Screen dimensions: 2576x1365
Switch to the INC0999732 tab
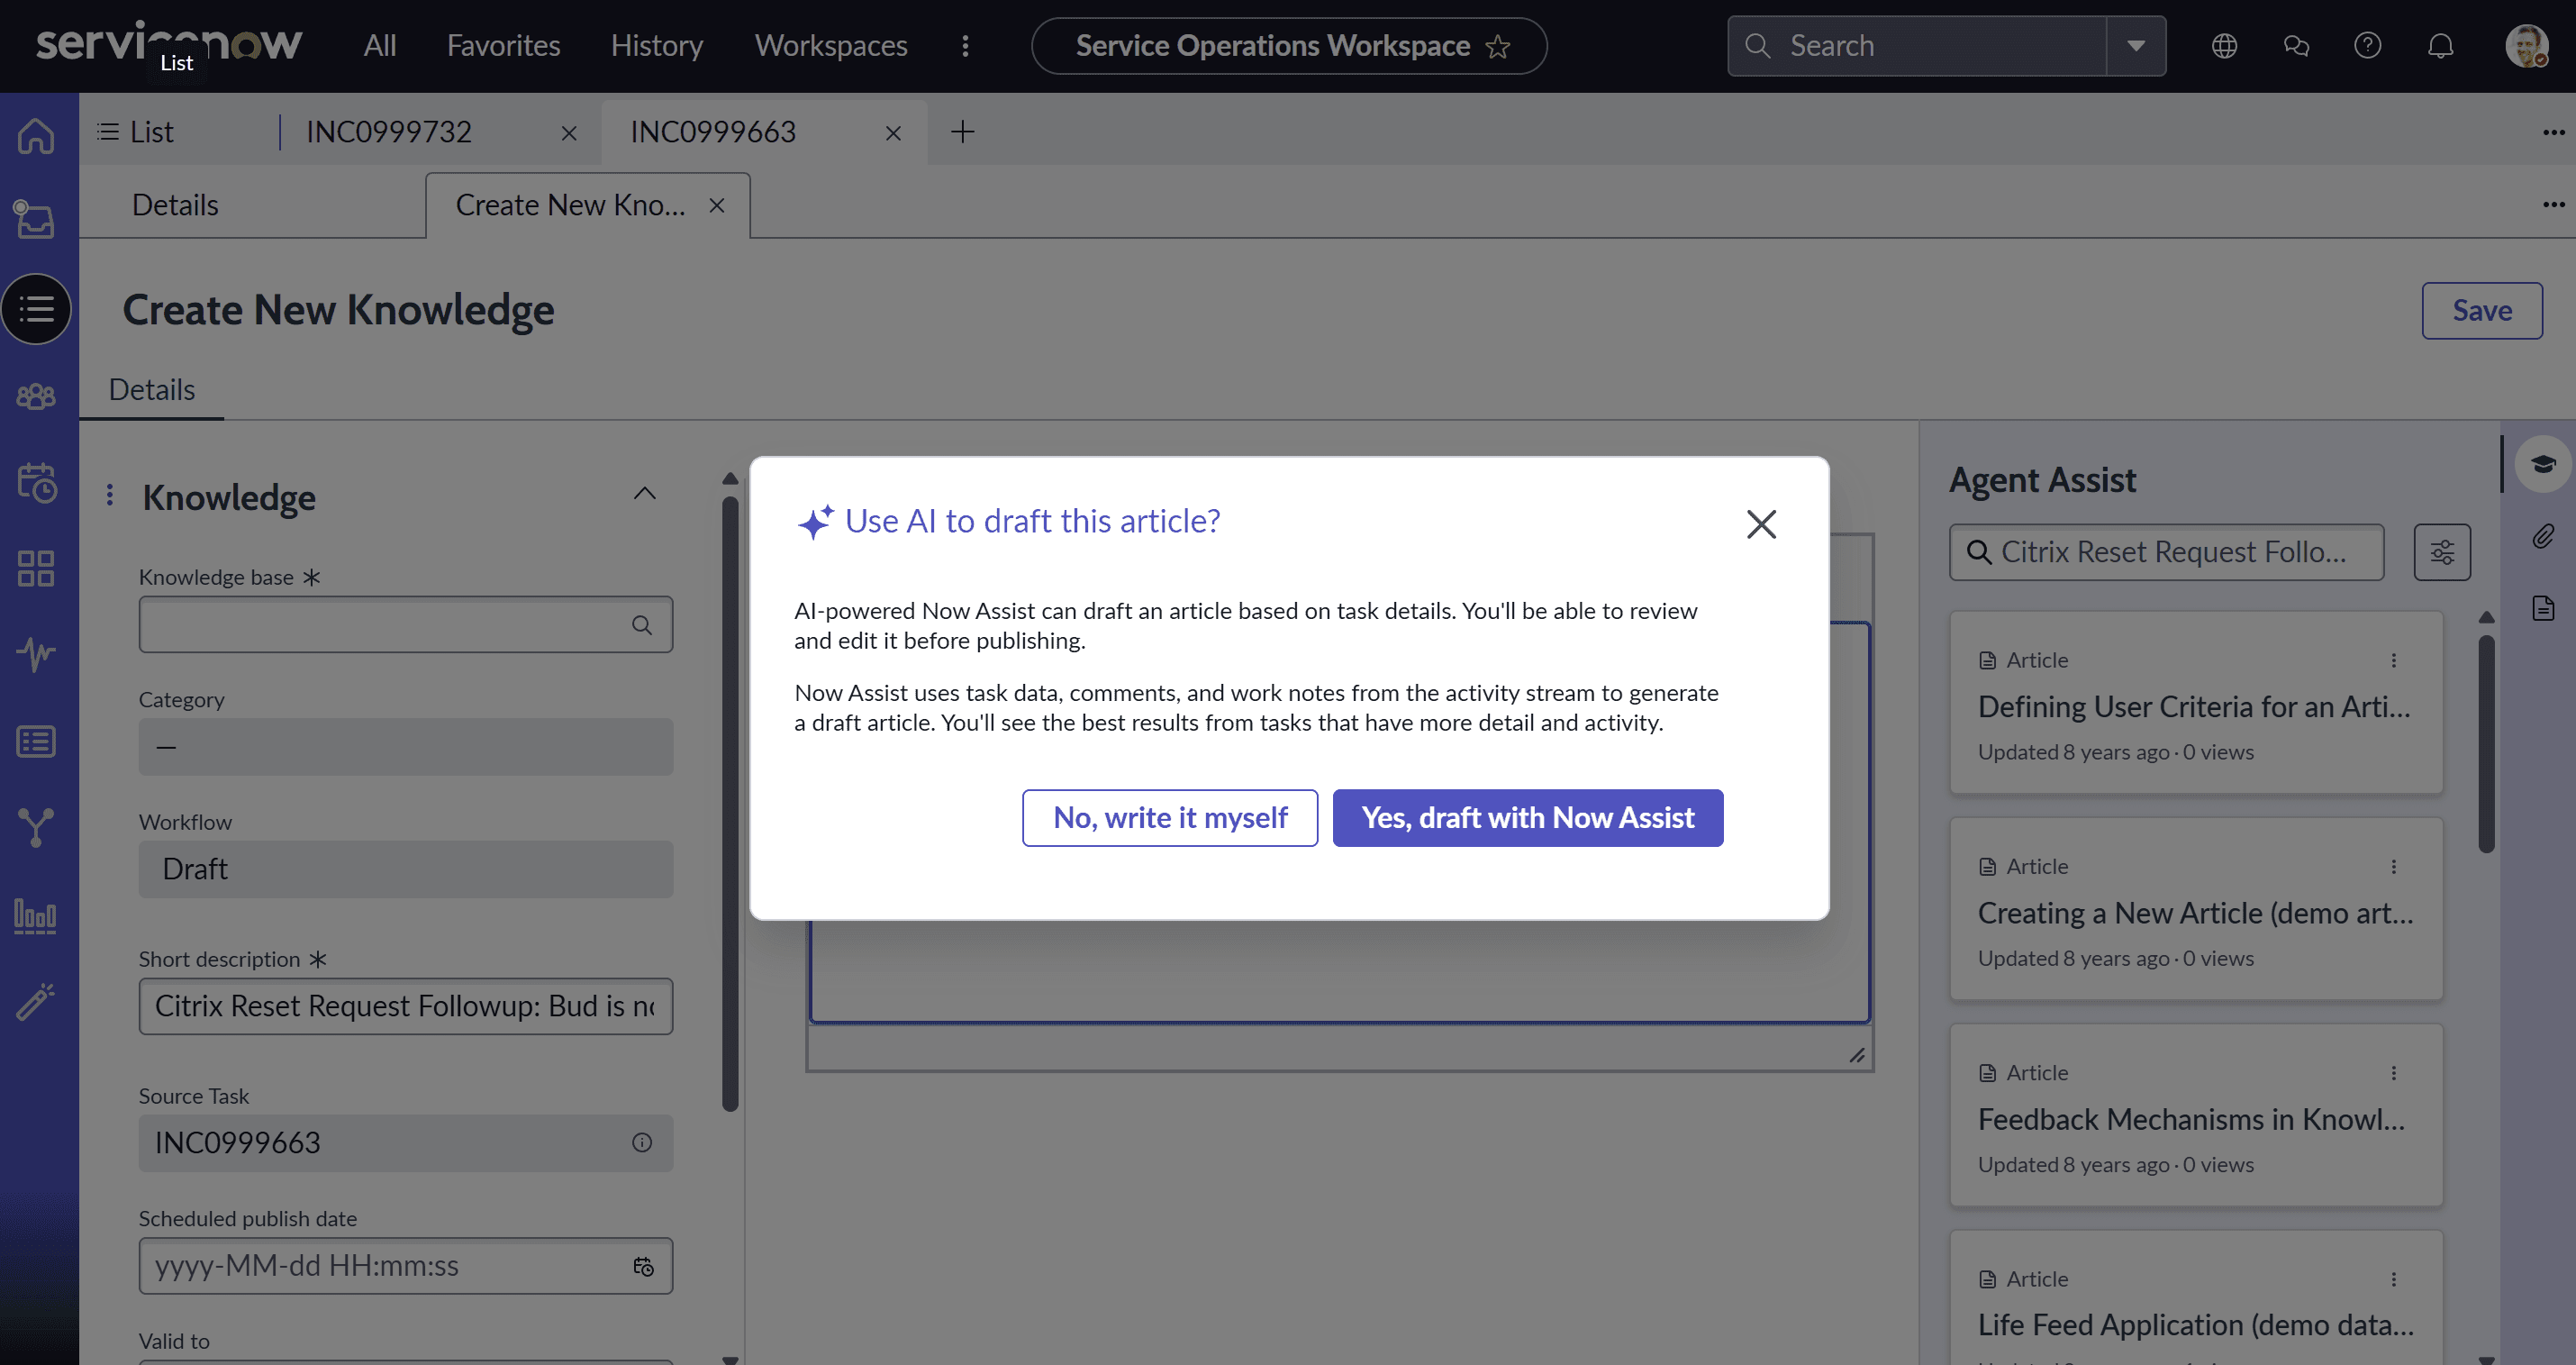coord(389,132)
